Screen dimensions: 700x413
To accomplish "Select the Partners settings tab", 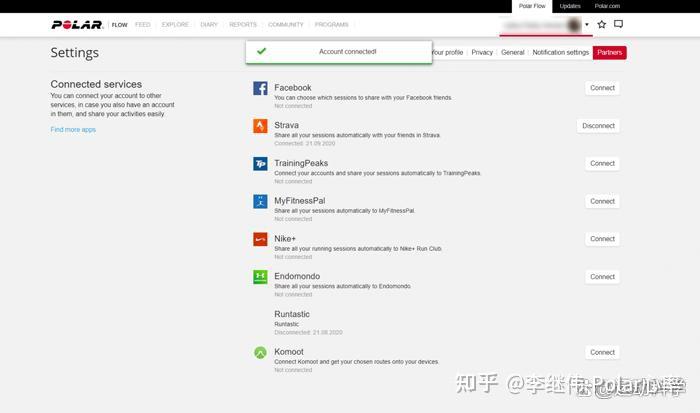I will click(609, 52).
